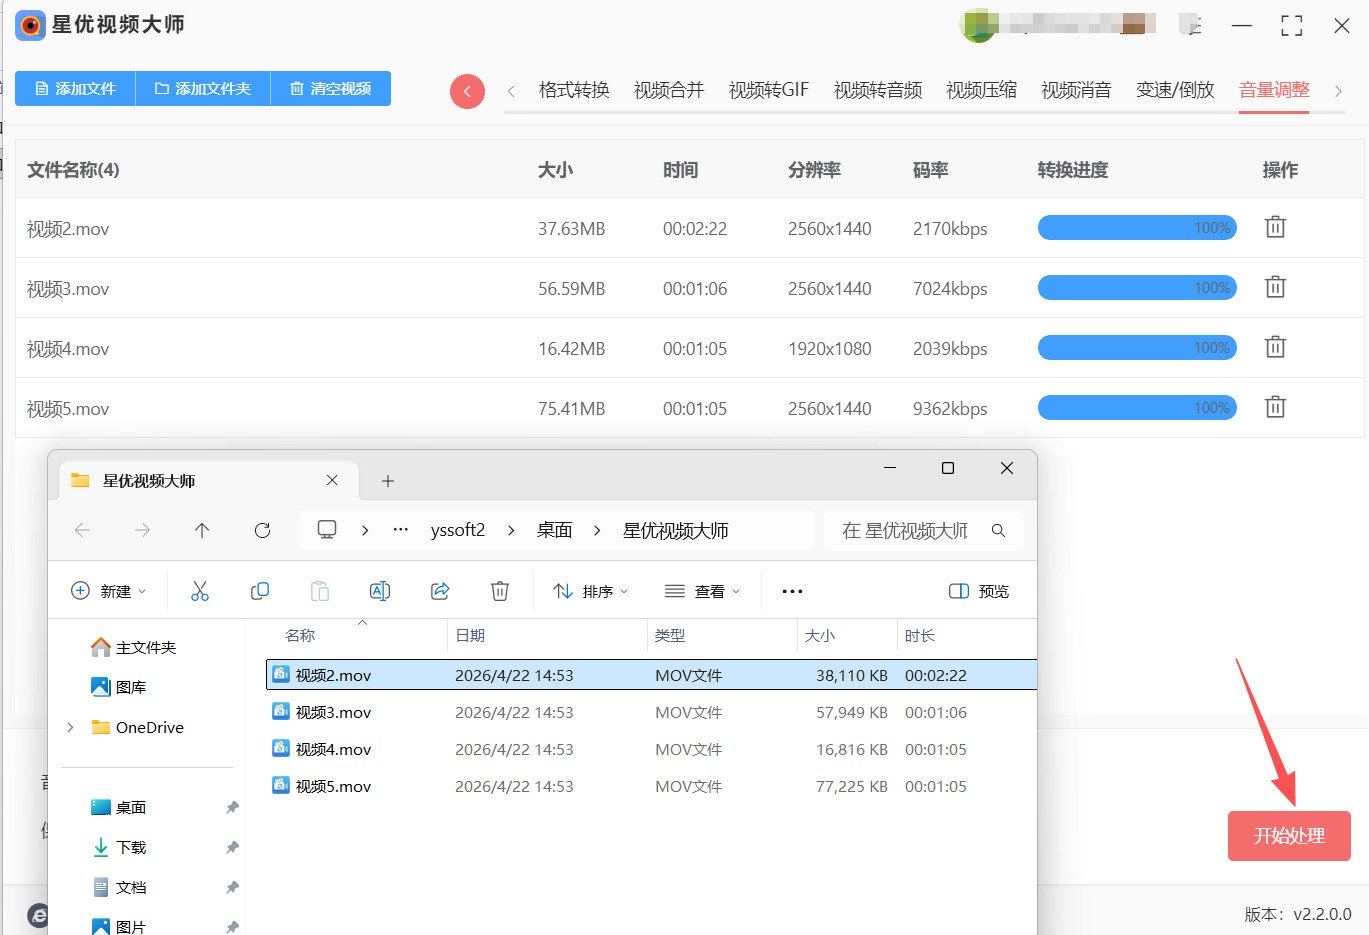Delete 视频2.mov from the conversion list
Screen dimensions: 1369x935
(1275, 227)
